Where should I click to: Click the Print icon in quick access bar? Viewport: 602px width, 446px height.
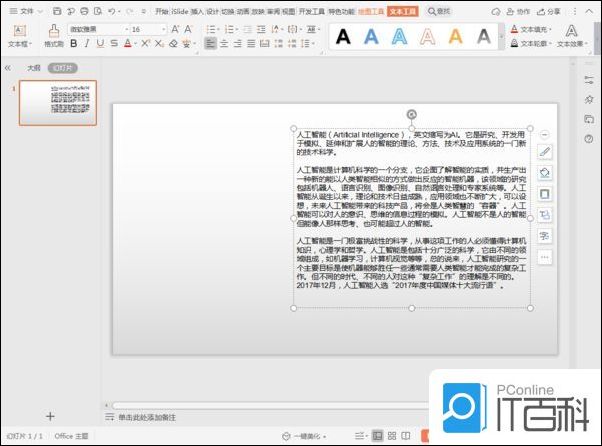84,12
